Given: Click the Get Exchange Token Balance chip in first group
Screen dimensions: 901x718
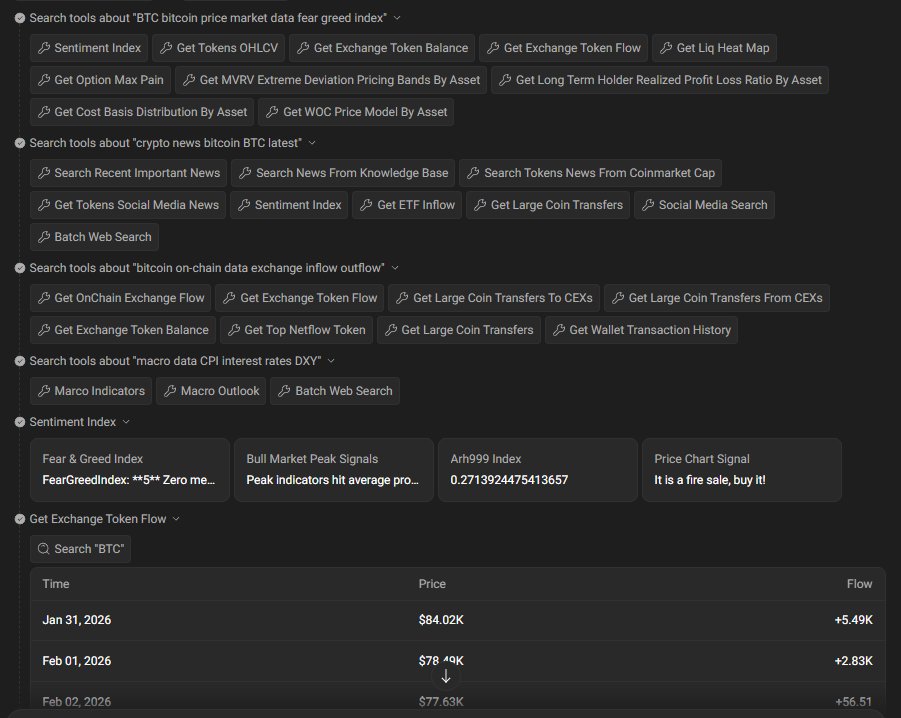Looking at the screenshot, I should click(382, 48).
